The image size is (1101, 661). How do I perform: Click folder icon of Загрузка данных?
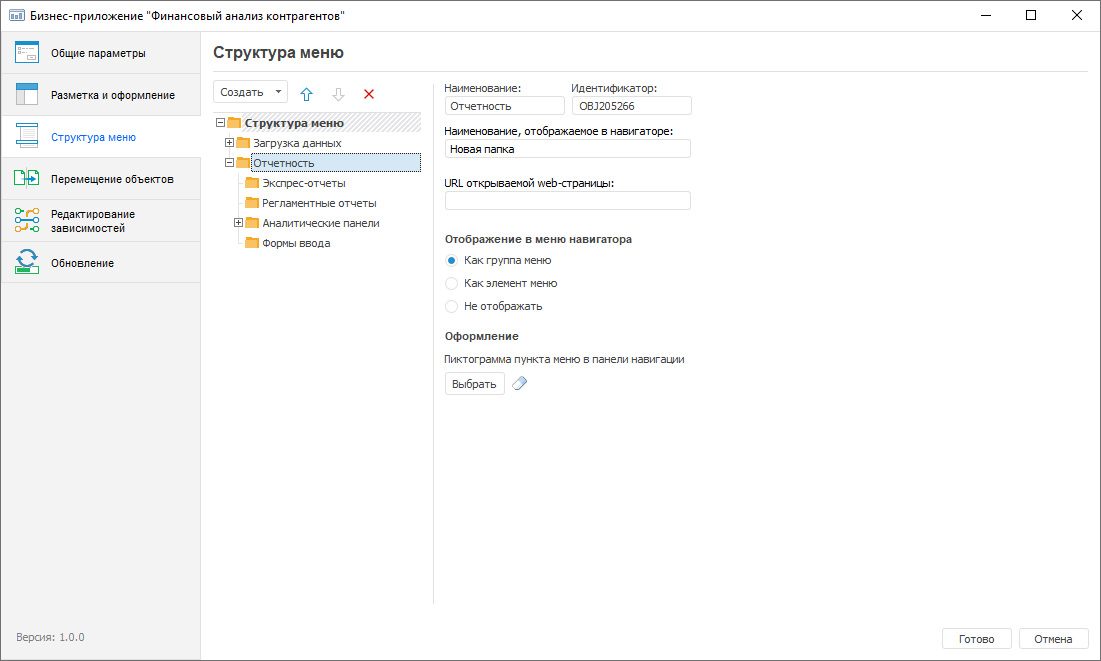click(243, 143)
